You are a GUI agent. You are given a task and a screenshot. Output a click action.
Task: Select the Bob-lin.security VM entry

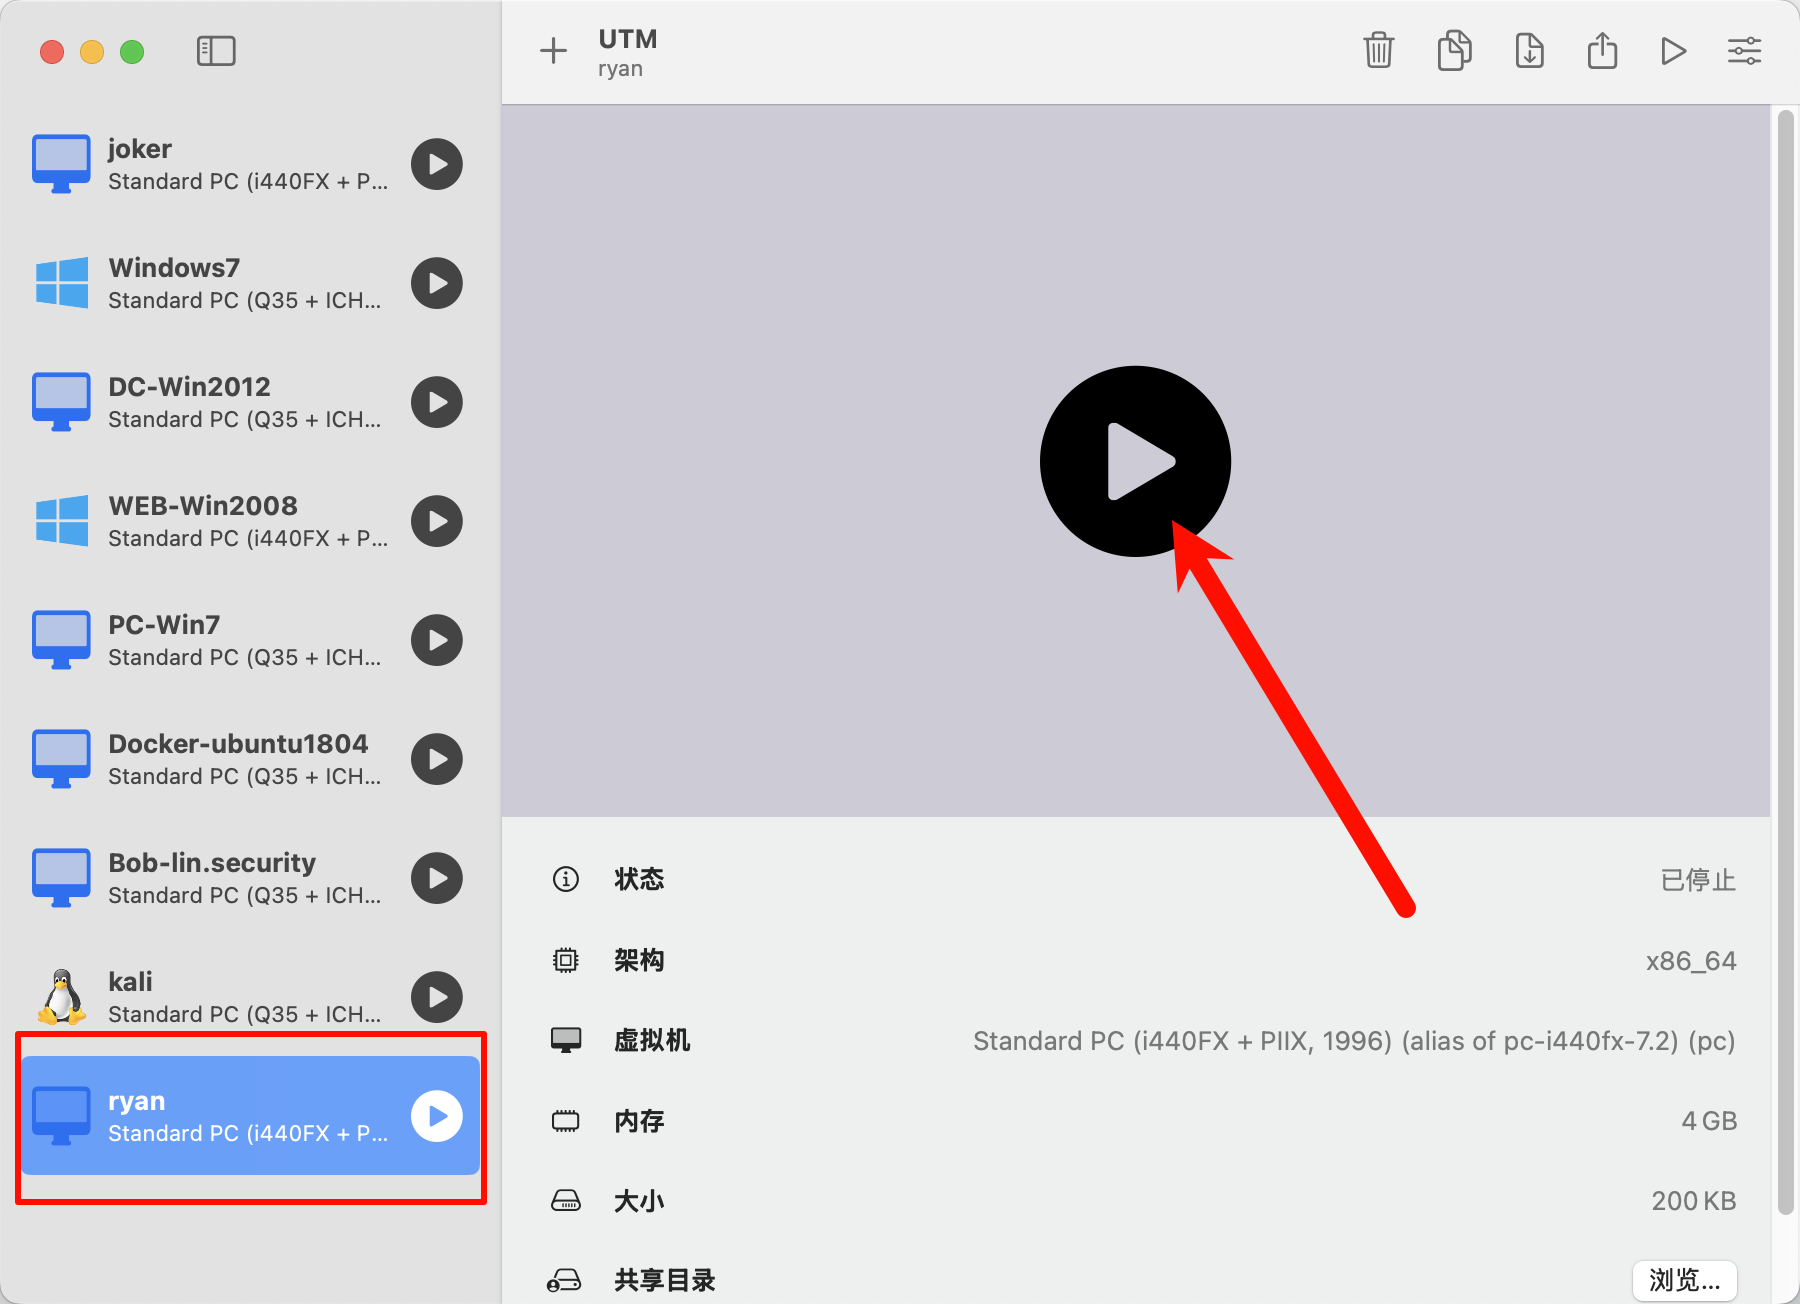click(x=250, y=878)
